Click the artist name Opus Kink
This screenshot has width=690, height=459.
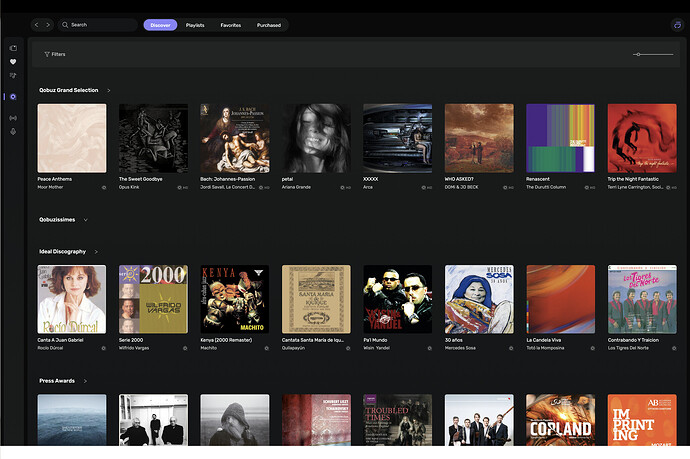(129, 187)
